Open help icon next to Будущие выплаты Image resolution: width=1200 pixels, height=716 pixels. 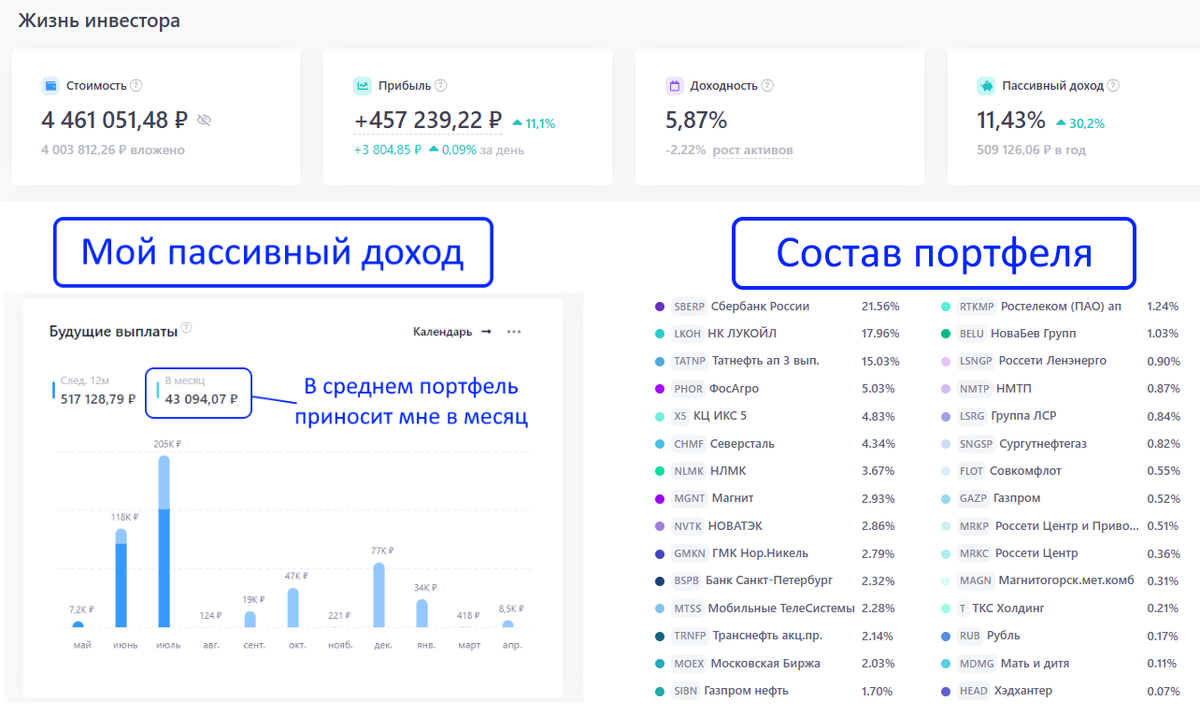pos(187,328)
